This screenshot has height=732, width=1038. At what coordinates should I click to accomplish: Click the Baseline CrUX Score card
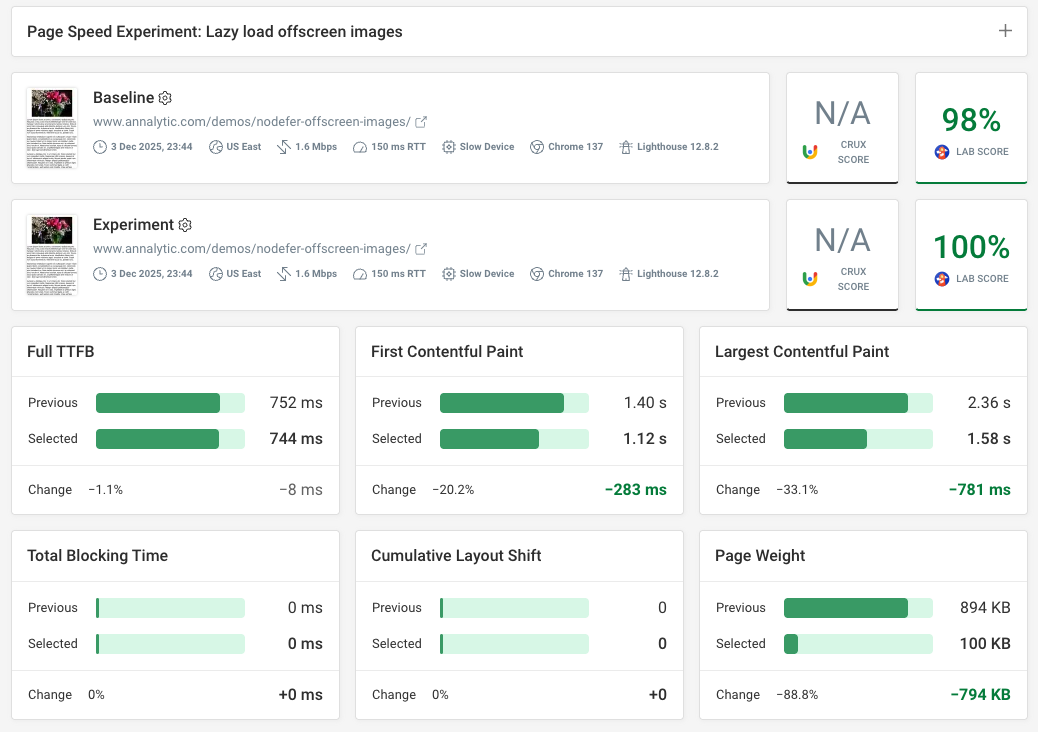(x=842, y=128)
